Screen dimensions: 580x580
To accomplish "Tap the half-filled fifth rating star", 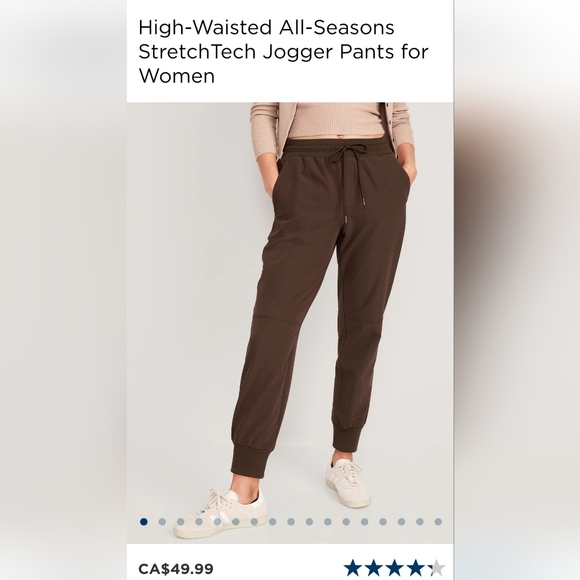I will [435, 568].
